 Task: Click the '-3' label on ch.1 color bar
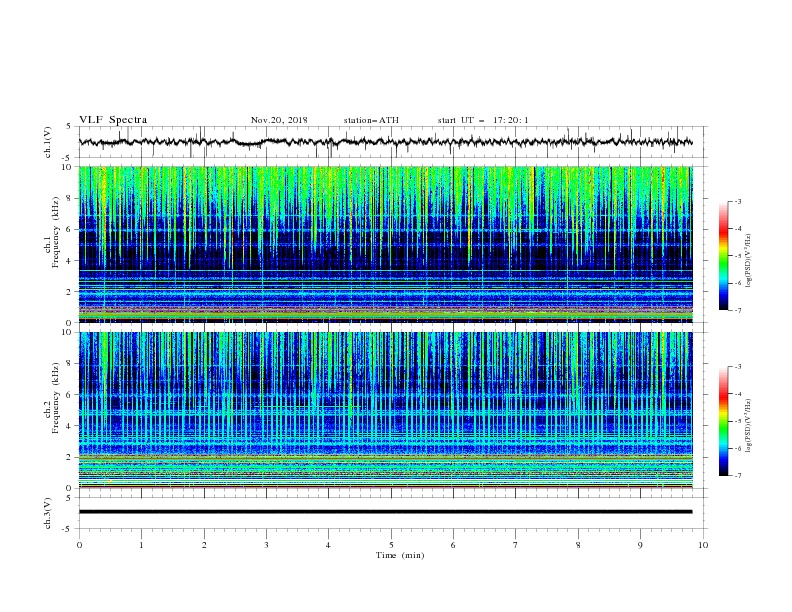tap(738, 201)
